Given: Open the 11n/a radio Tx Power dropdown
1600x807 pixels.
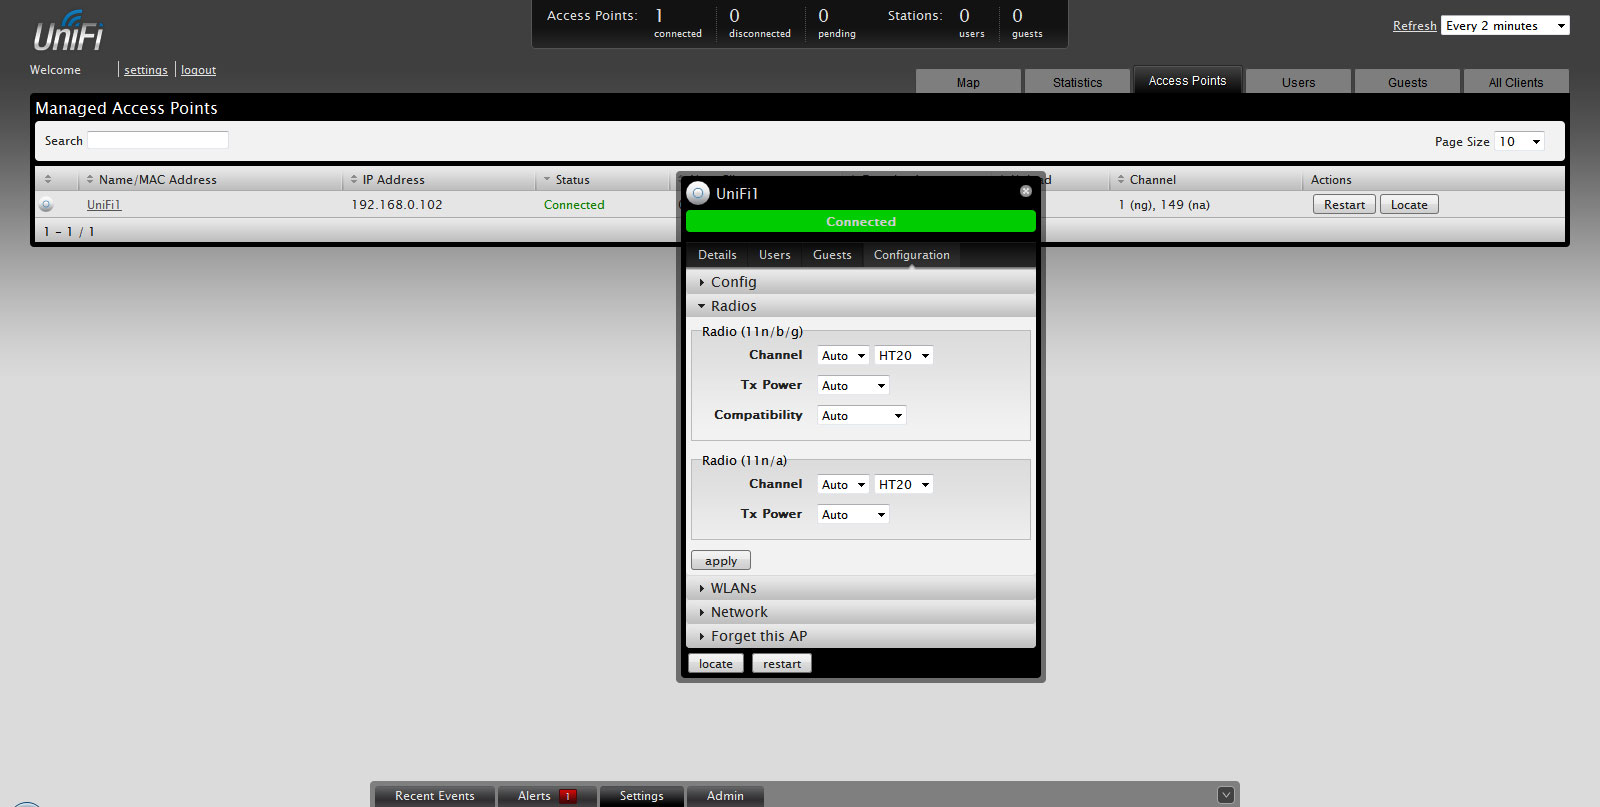Looking at the screenshot, I should pos(853,514).
